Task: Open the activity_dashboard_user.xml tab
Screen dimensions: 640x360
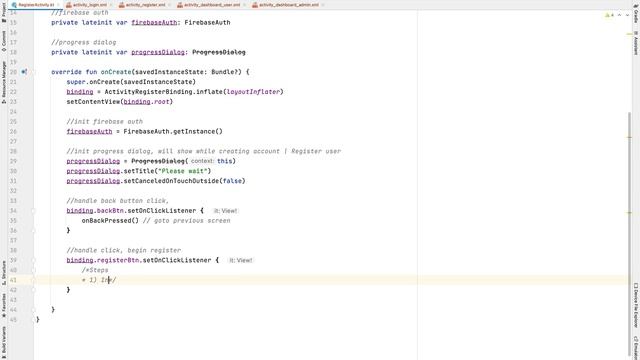Action: pyautogui.click(x=212, y=5)
